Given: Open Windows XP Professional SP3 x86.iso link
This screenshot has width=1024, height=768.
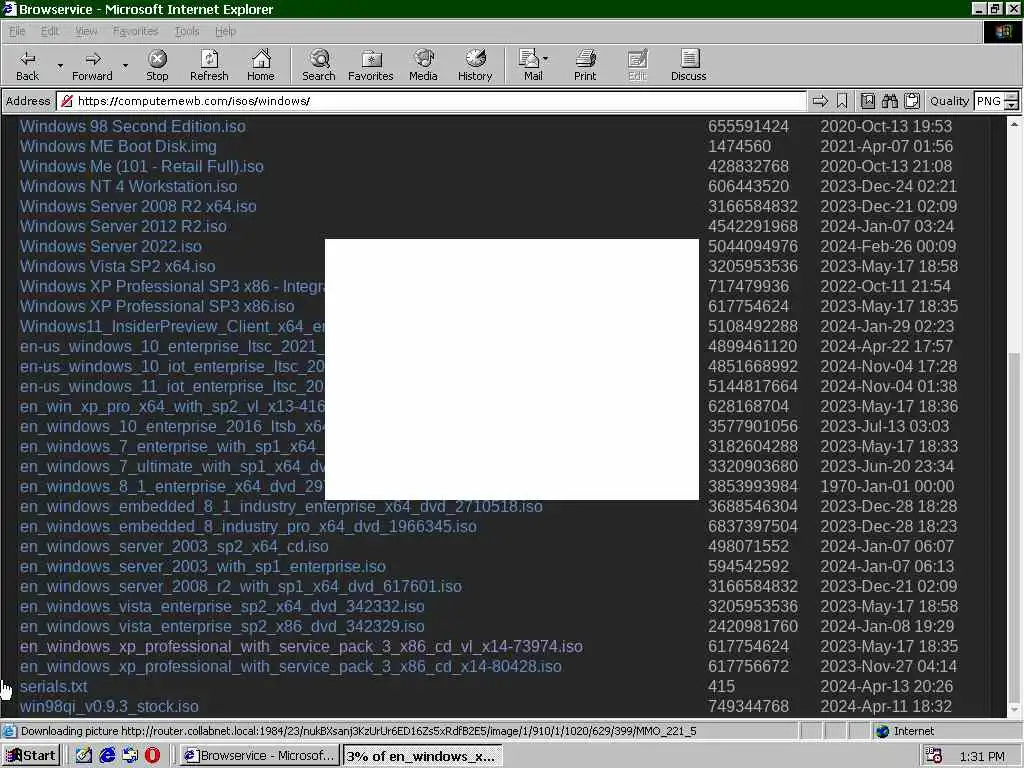Looking at the screenshot, I should (157, 306).
